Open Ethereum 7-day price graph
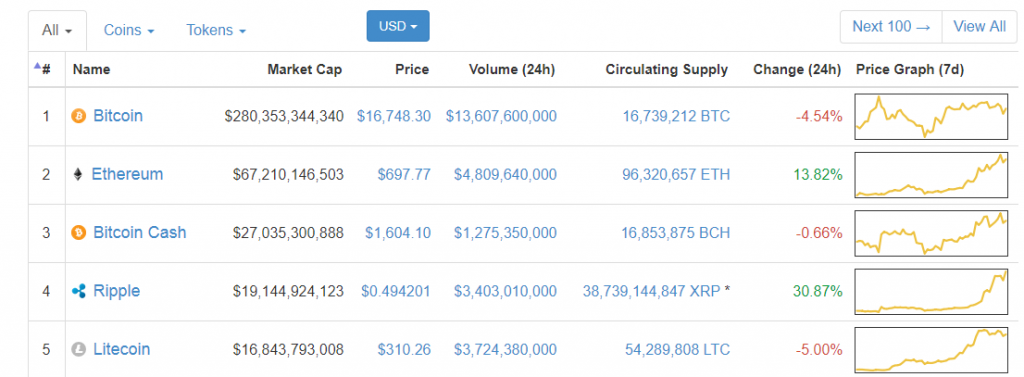This screenshot has width=1024, height=377. click(931, 174)
